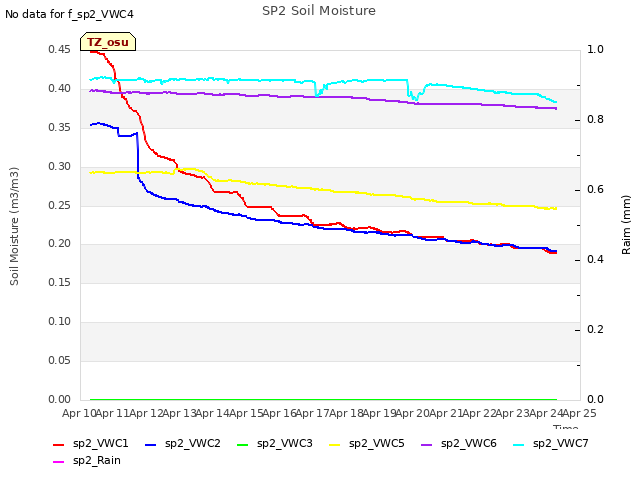Viewport: 640px width, 480px height.
Task: Click the 0.10 left axis value
Action: 60,322
